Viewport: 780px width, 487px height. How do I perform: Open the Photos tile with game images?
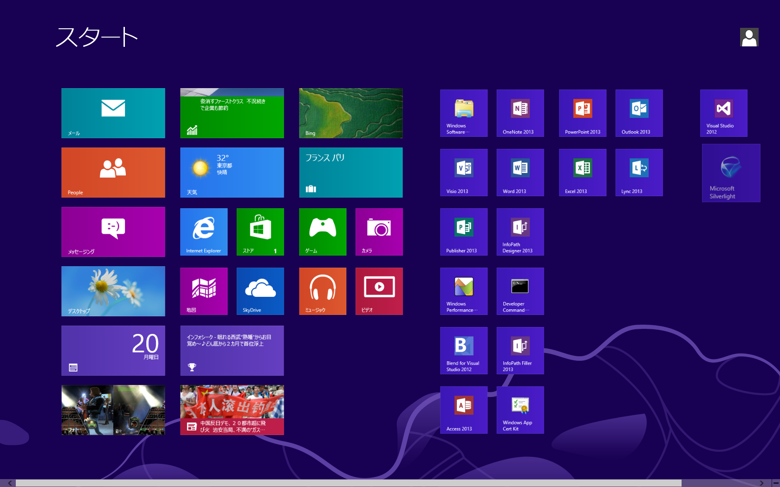point(113,410)
